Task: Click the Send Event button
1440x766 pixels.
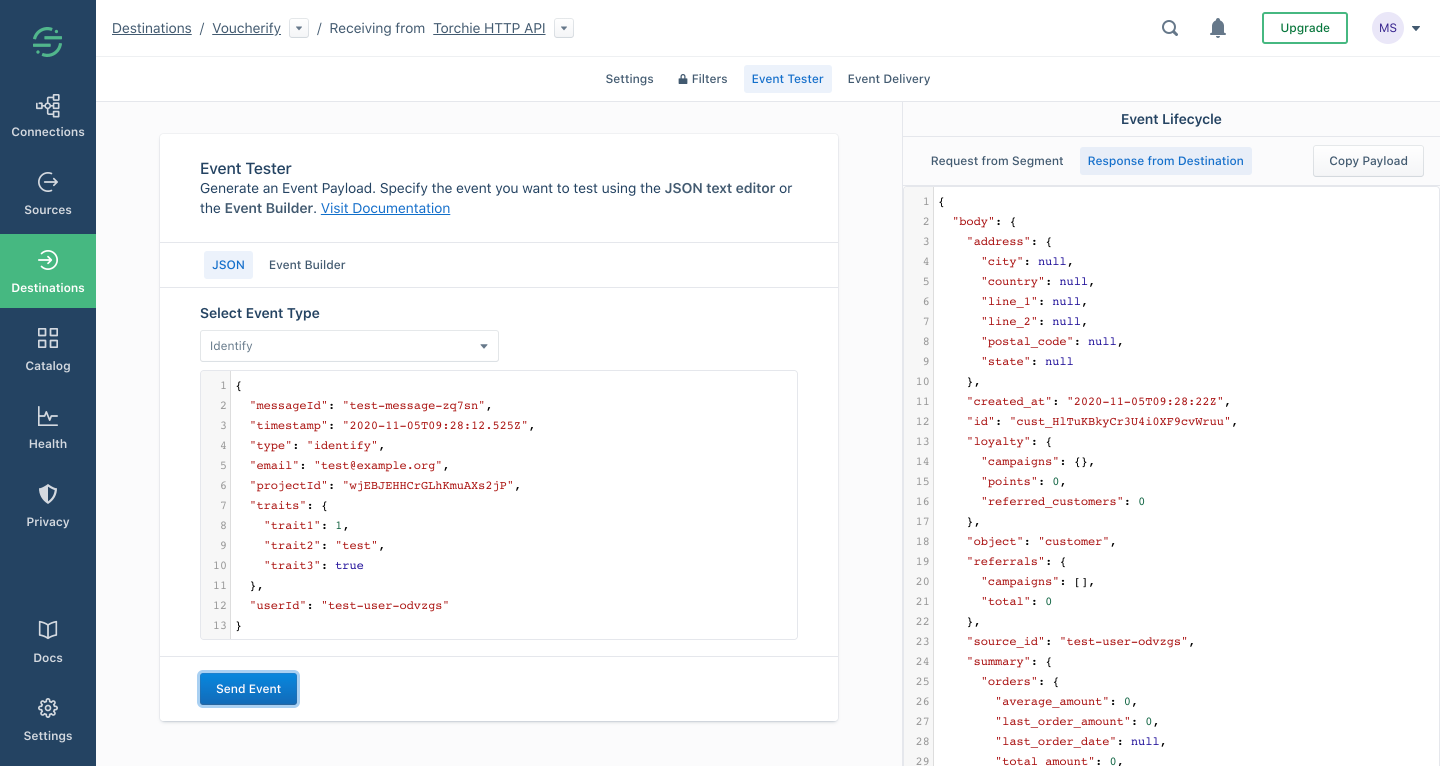Action: 248,688
